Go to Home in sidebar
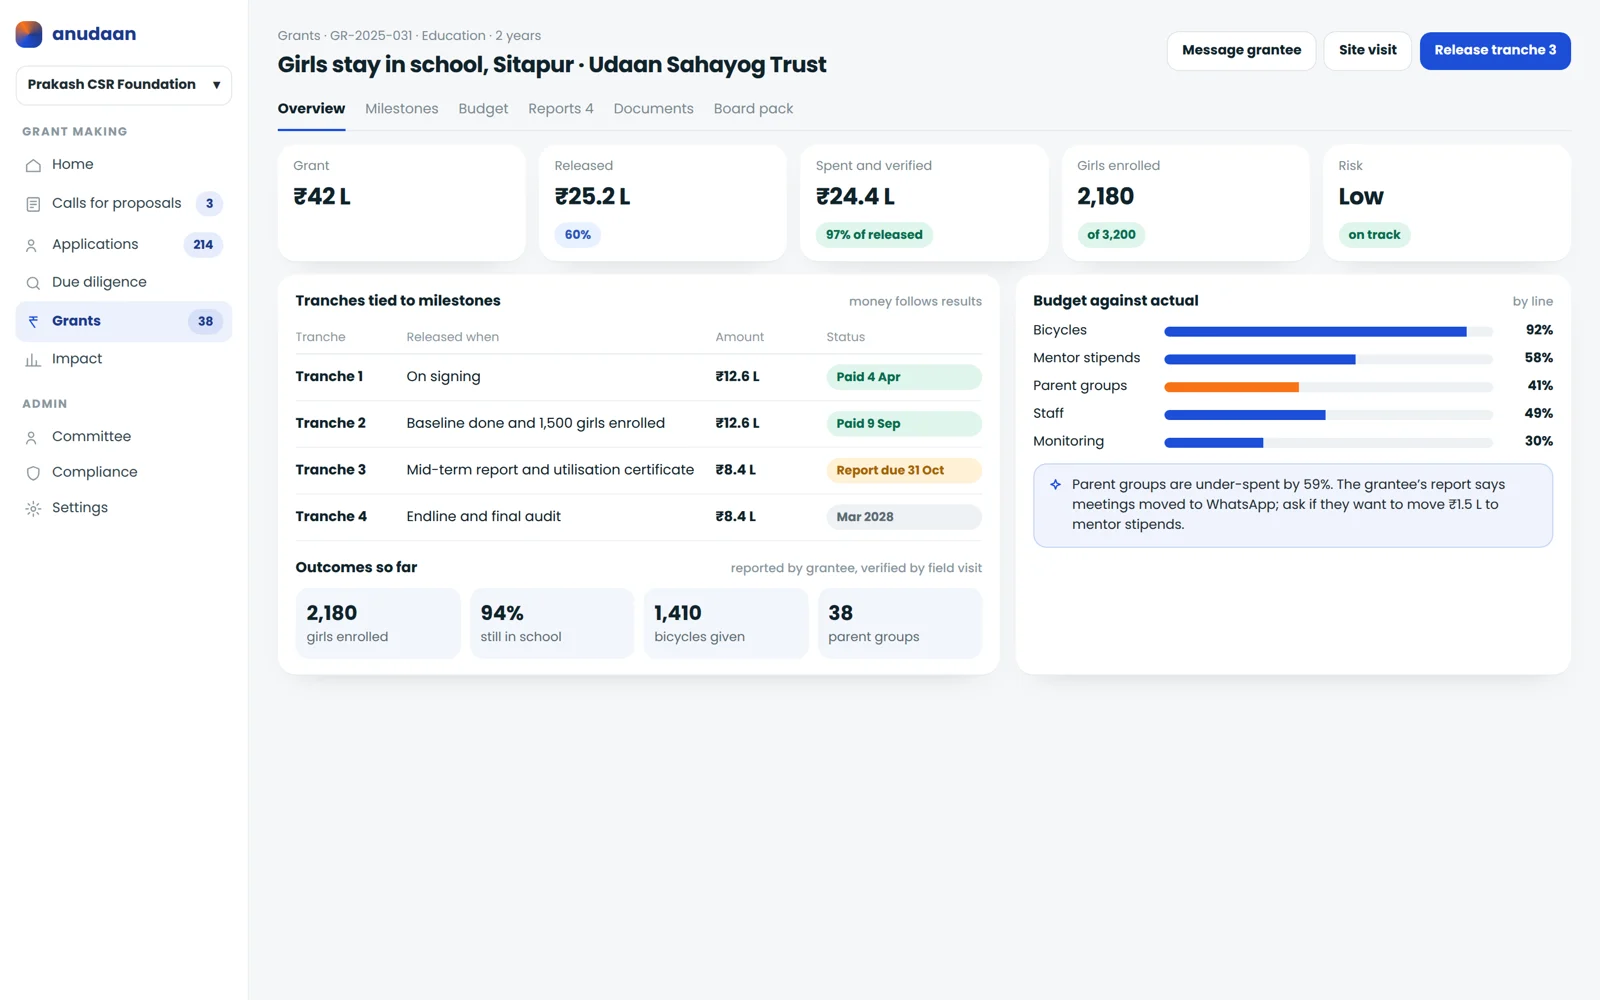The height and width of the screenshot is (1000, 1600). tap(124, 165)
